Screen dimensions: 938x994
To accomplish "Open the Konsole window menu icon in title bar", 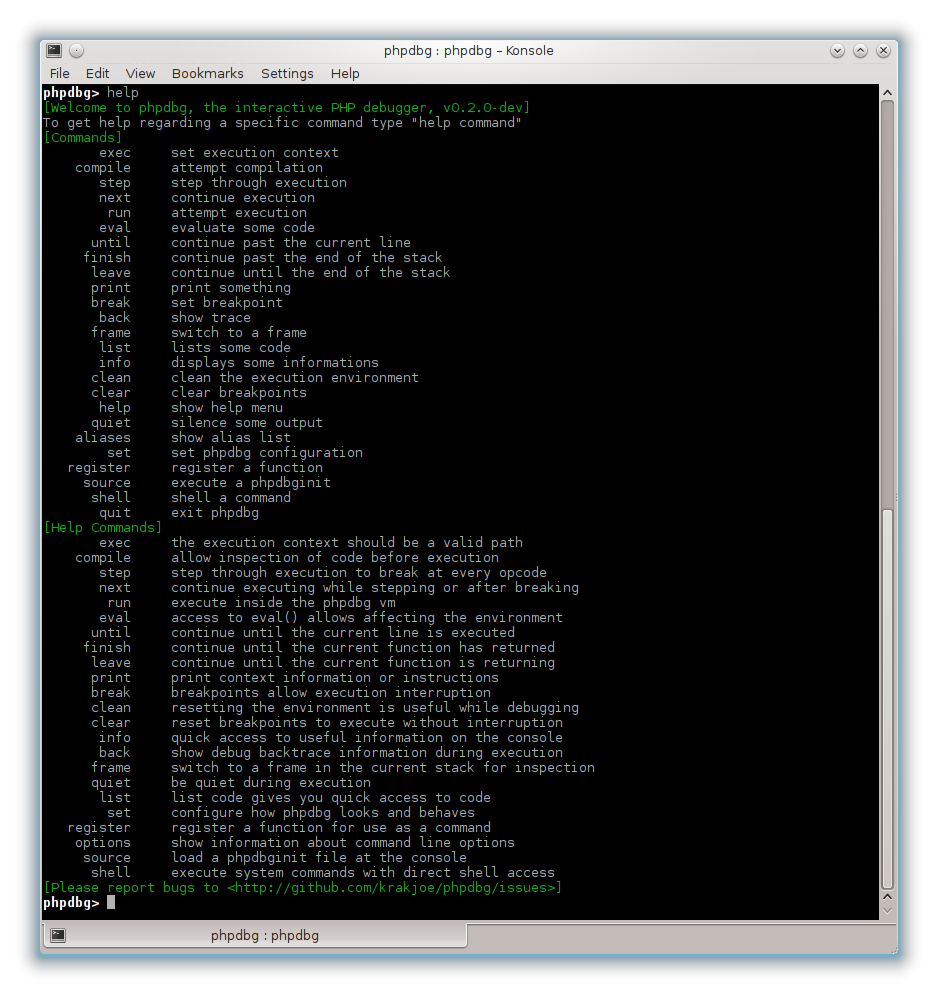I will 54,51.
